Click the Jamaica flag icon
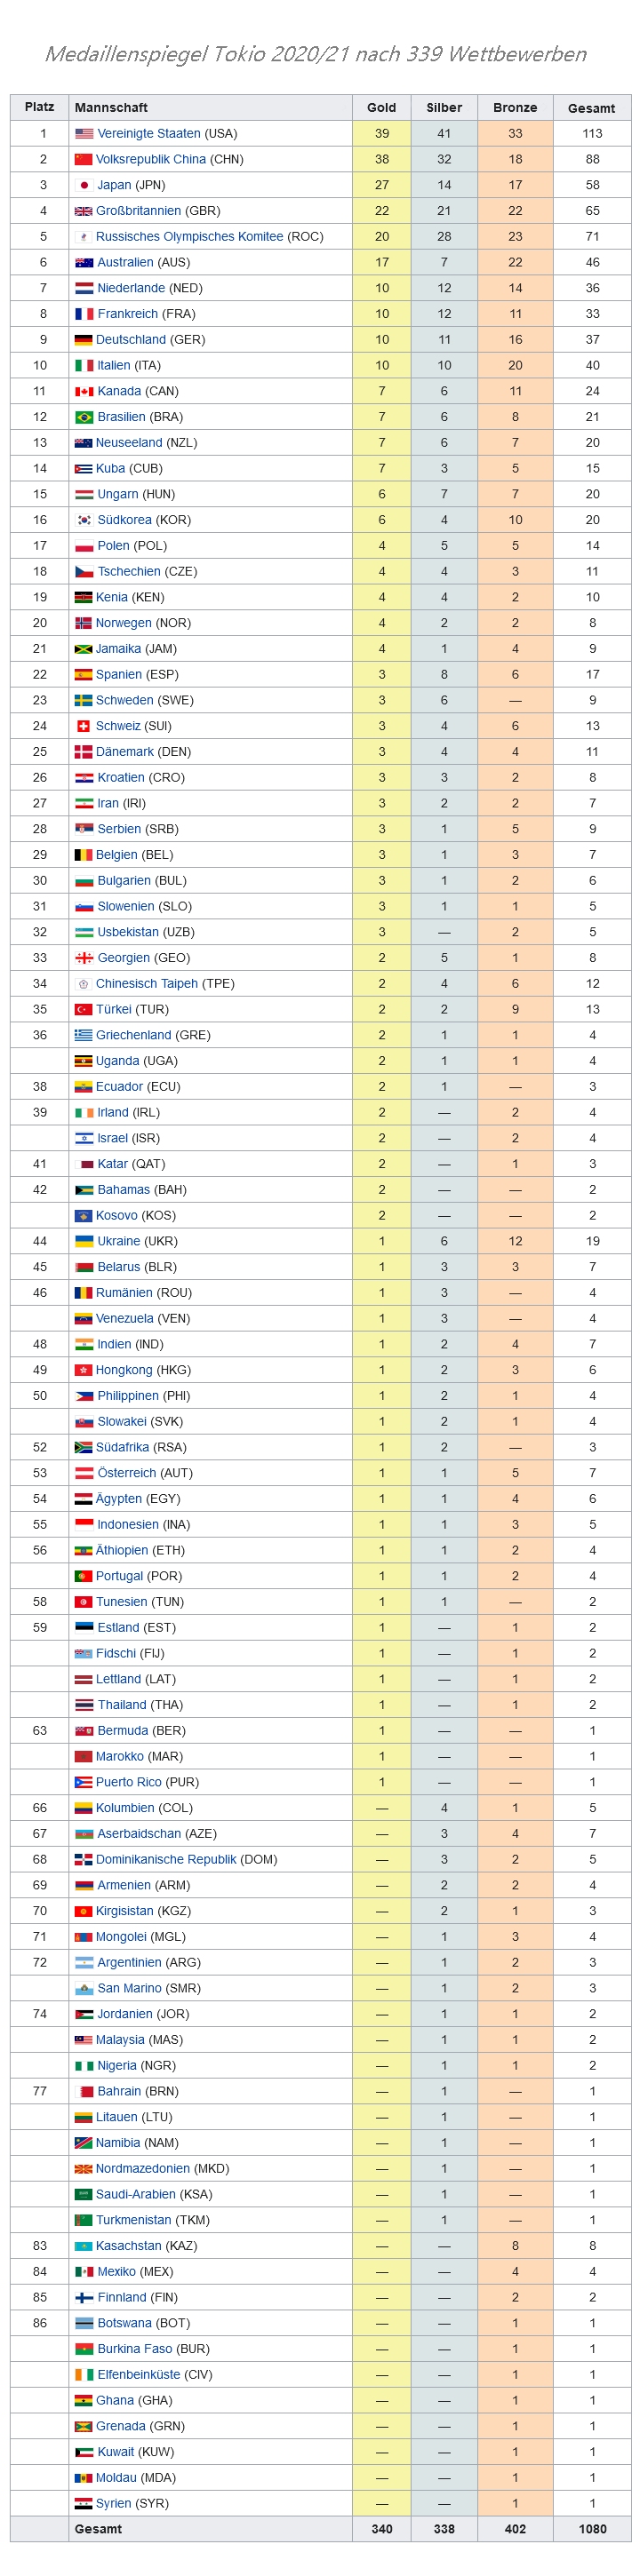Image resolution: width=640 pixels, height=2576 pixels. click(x=84, y=649)
